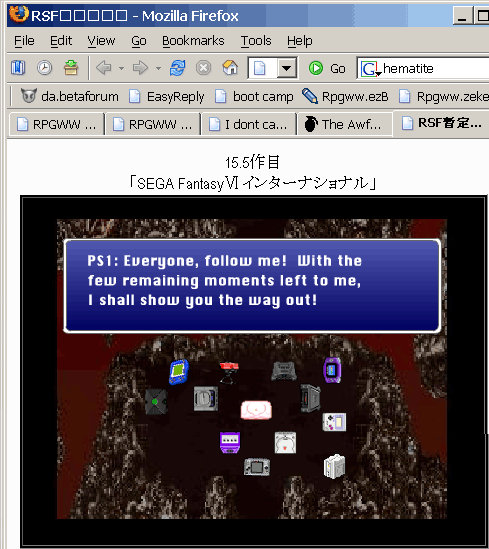Click the dark Nintendo 64 console sprite
Viewport: 489px width, 549px height.
click(284, 371)
